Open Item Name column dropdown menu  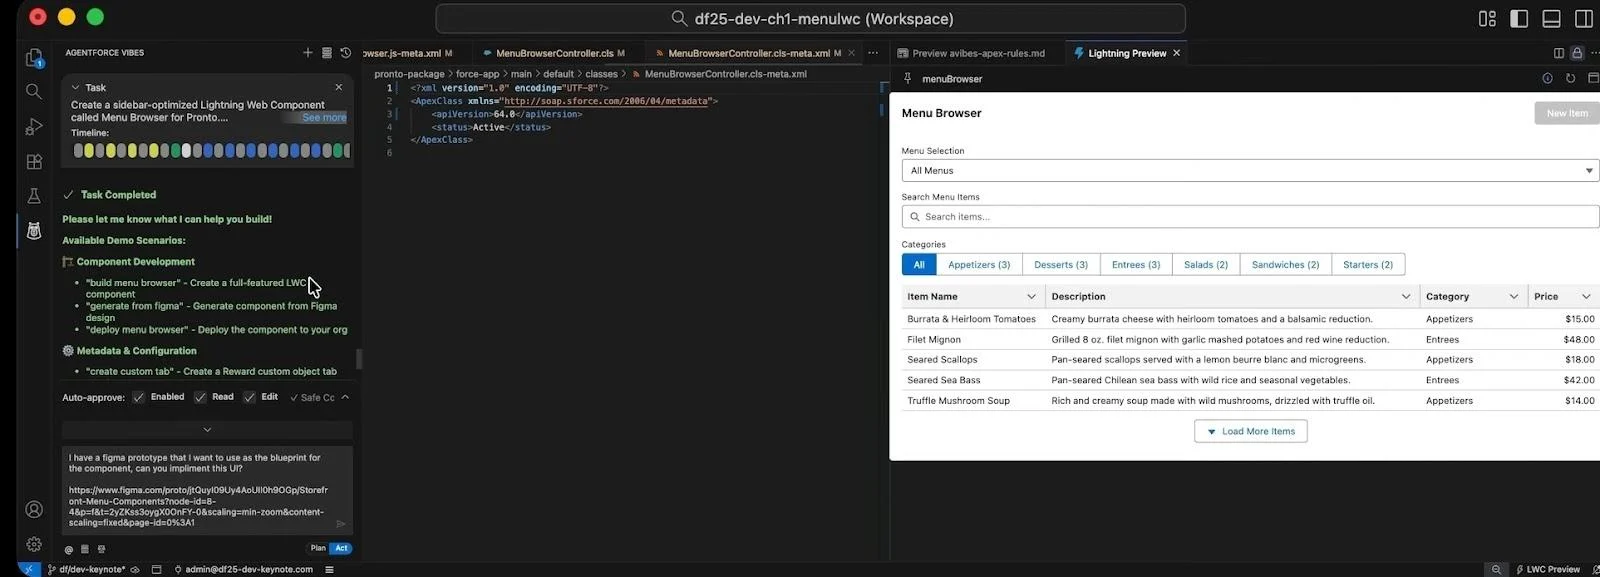pyautogui.click(x=1031, y=297)
